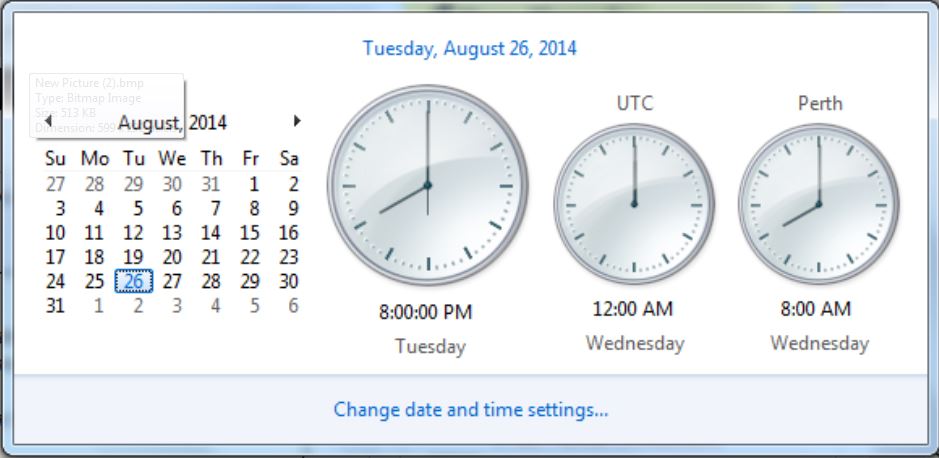Viewport: 939px width, 458px height.
Task: Click the next month arrow
Action: point(297,121)
